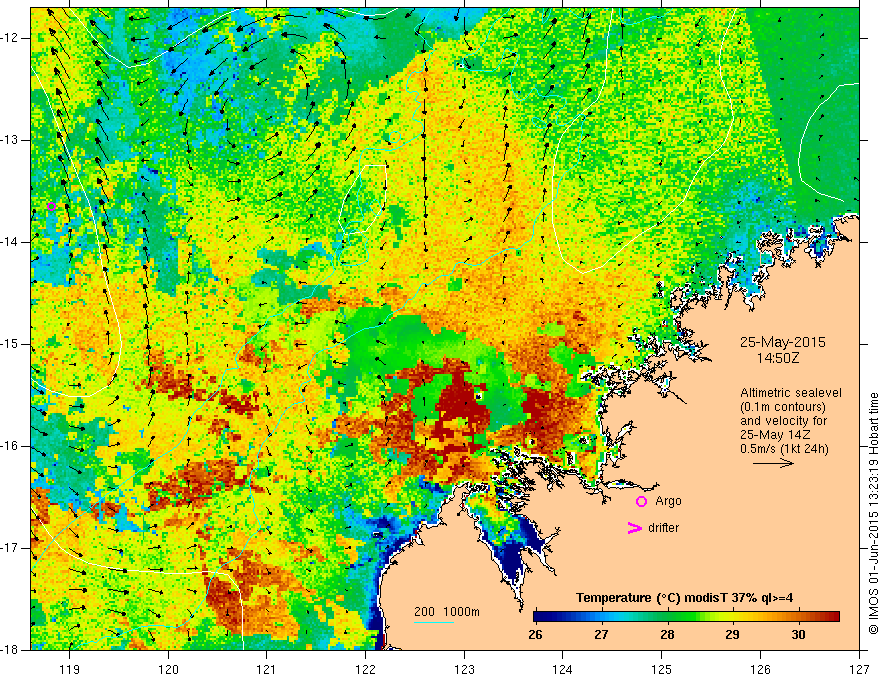Click longitude axis label 127
The height and width of the screenshot is (680, 880).
(859, 669)
